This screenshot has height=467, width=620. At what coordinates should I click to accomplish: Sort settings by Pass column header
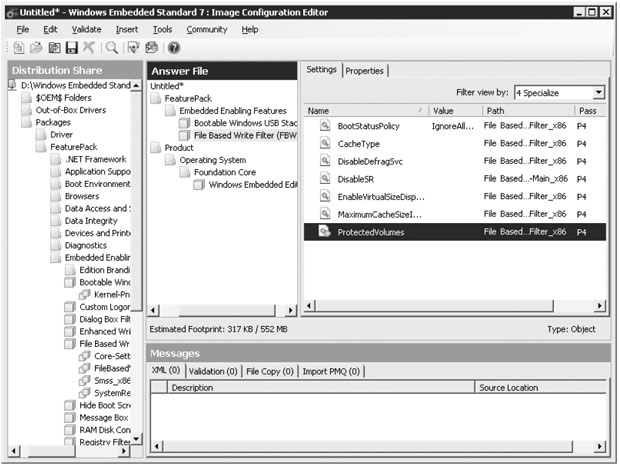pos(590,111)
